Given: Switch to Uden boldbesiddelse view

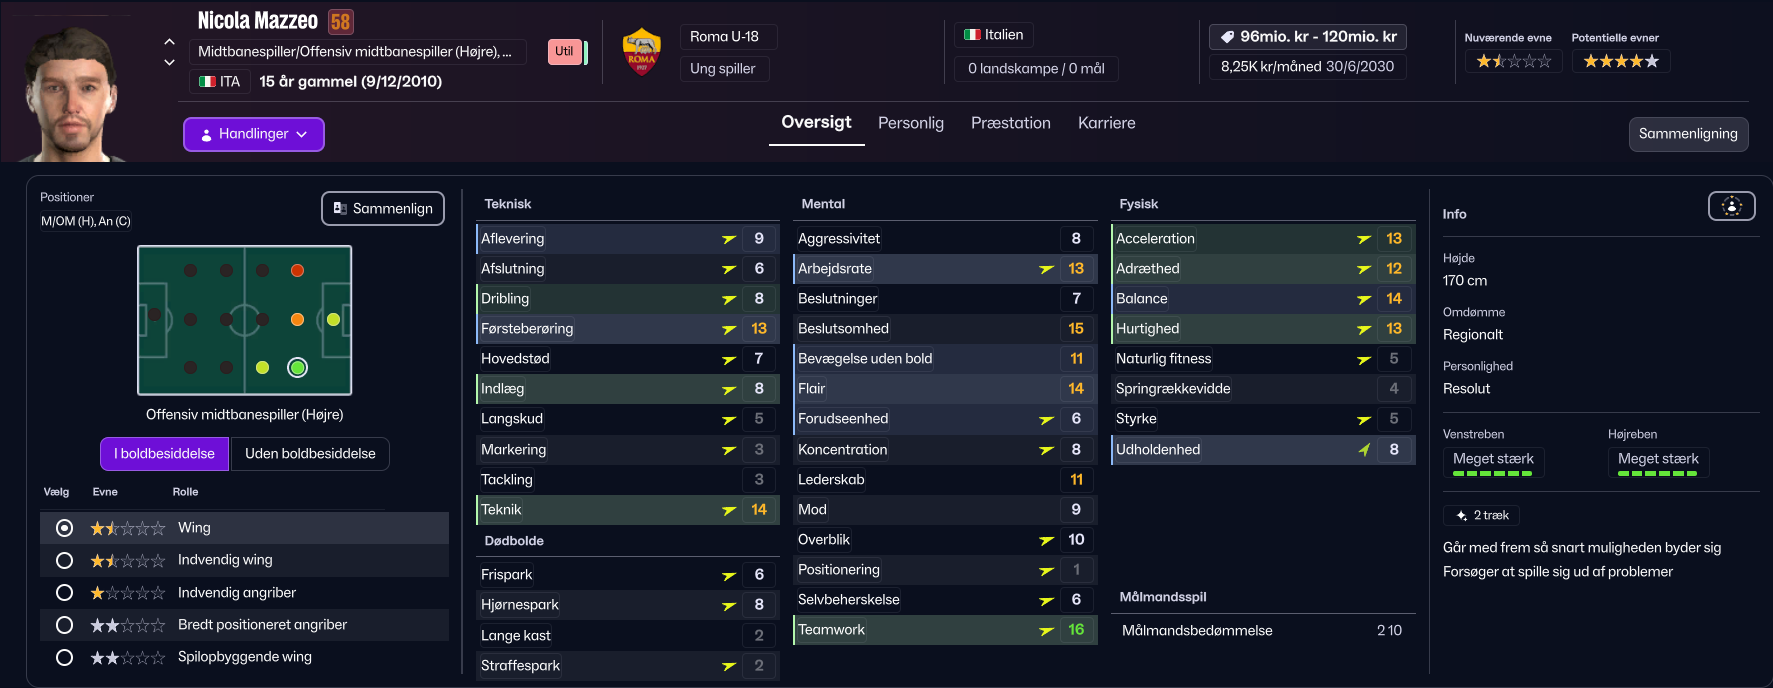Looking at the screenshot, I should pyautogui.click(x=310, y=454).
